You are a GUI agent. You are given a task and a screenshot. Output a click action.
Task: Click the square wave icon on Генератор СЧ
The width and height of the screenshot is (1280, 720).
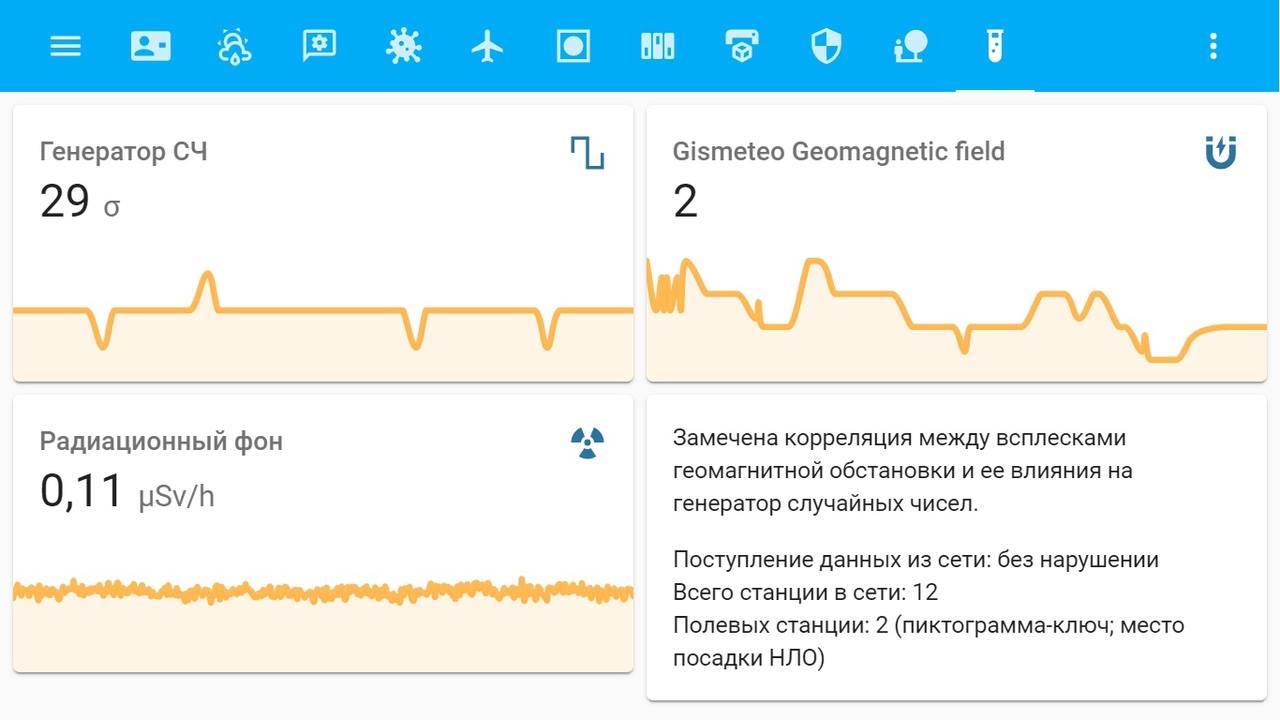tap(588, 153)
